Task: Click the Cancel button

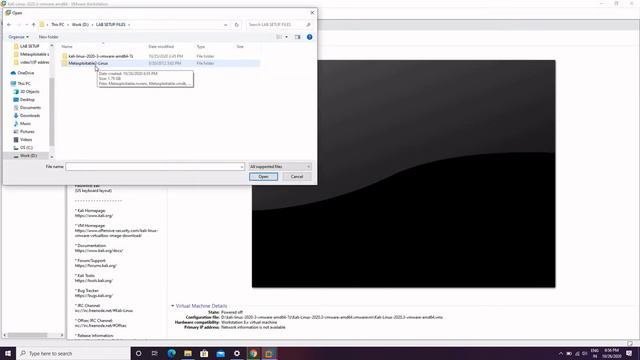Action: pos(297,177)
